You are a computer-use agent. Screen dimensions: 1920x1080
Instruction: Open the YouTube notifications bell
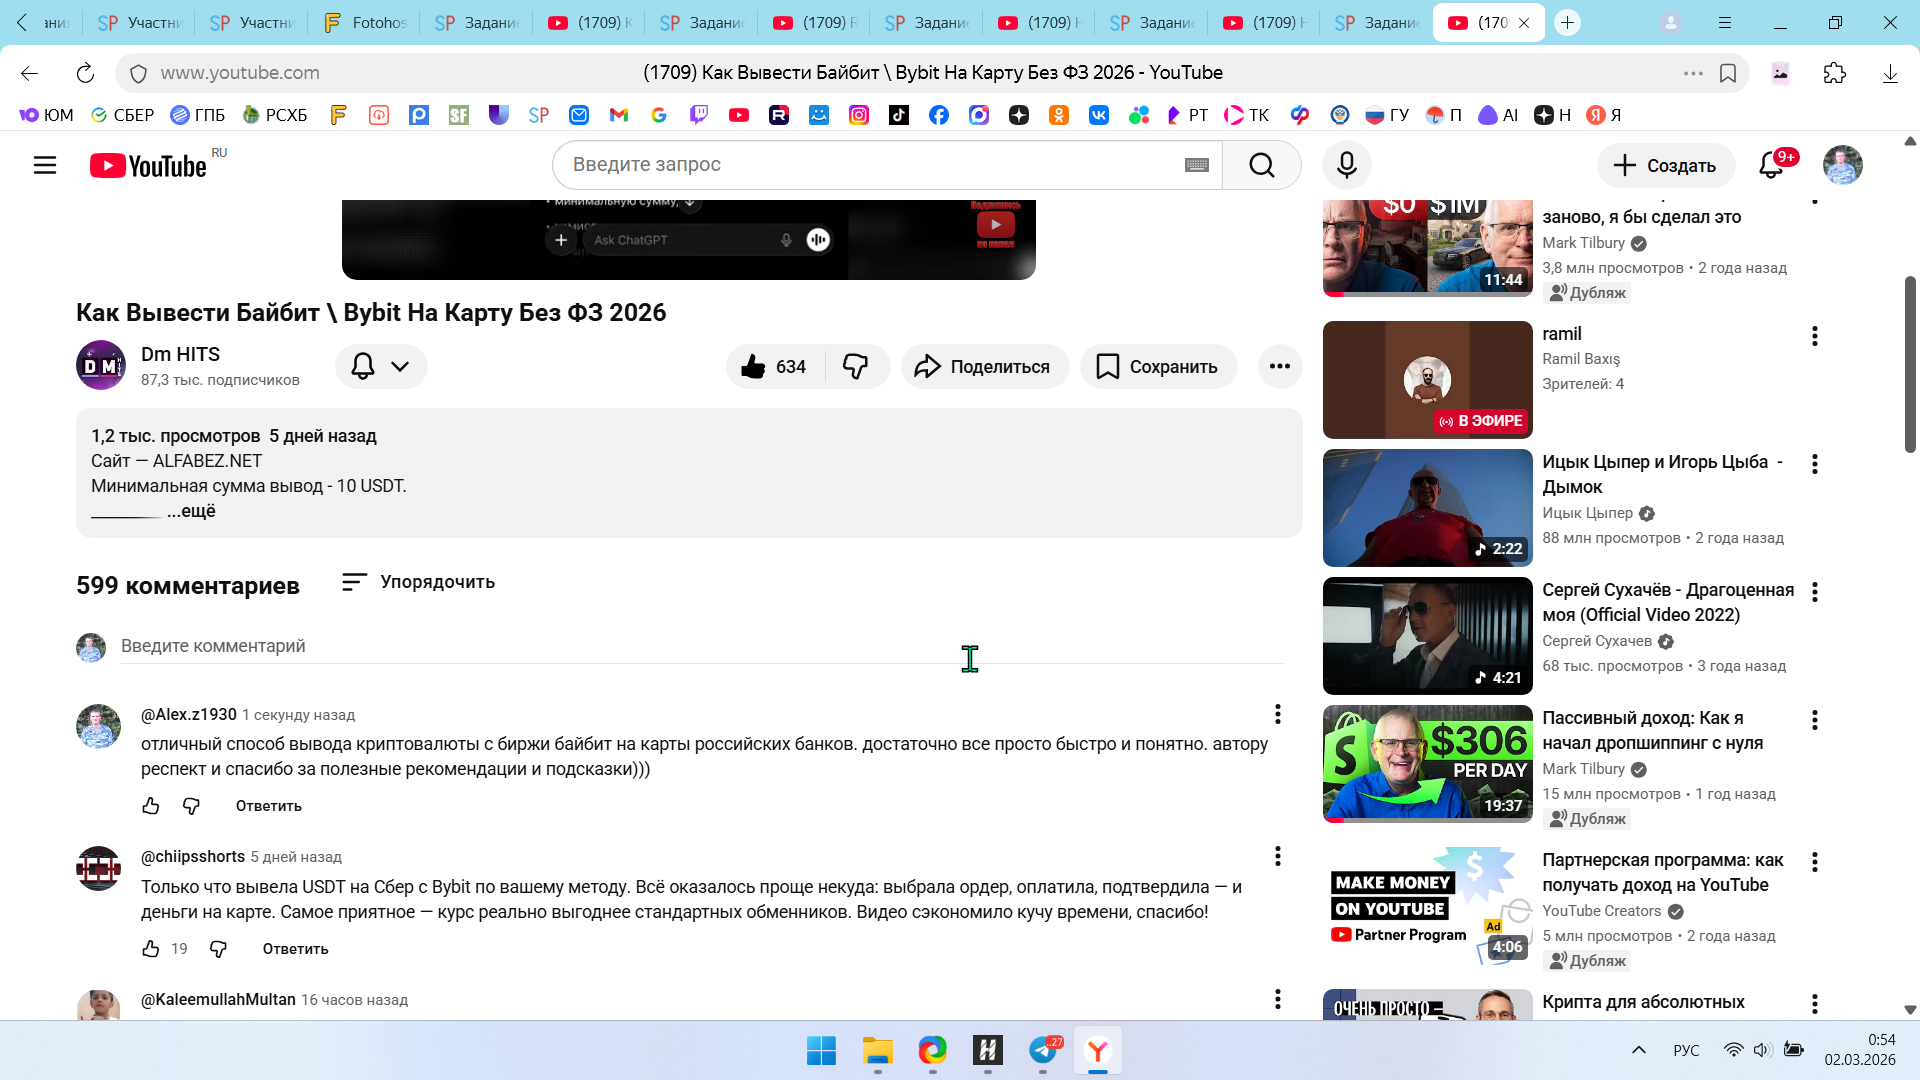point(1771,165)
